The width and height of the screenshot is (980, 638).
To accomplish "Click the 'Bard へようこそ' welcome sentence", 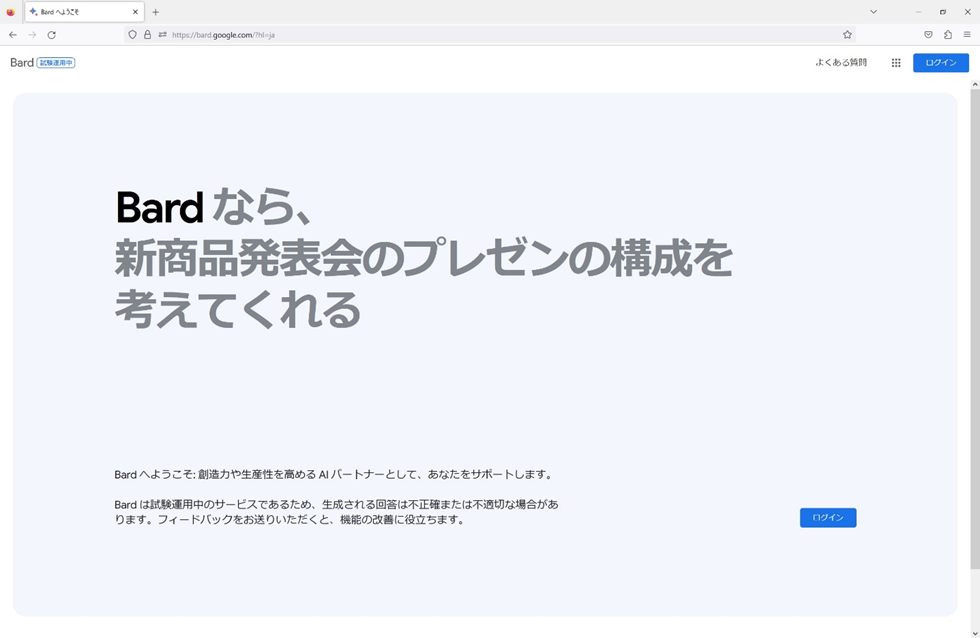I will (x=334, y=474).
